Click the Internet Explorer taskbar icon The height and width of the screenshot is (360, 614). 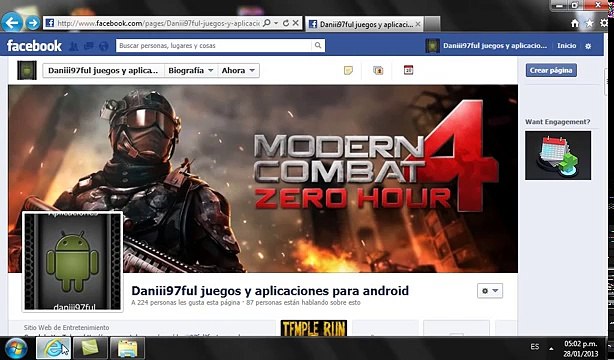coord(53,348)
